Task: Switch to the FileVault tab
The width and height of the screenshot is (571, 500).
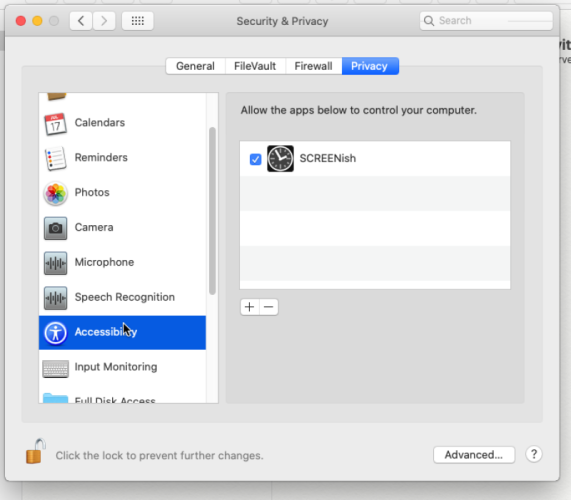Action: tap(255, 66)
